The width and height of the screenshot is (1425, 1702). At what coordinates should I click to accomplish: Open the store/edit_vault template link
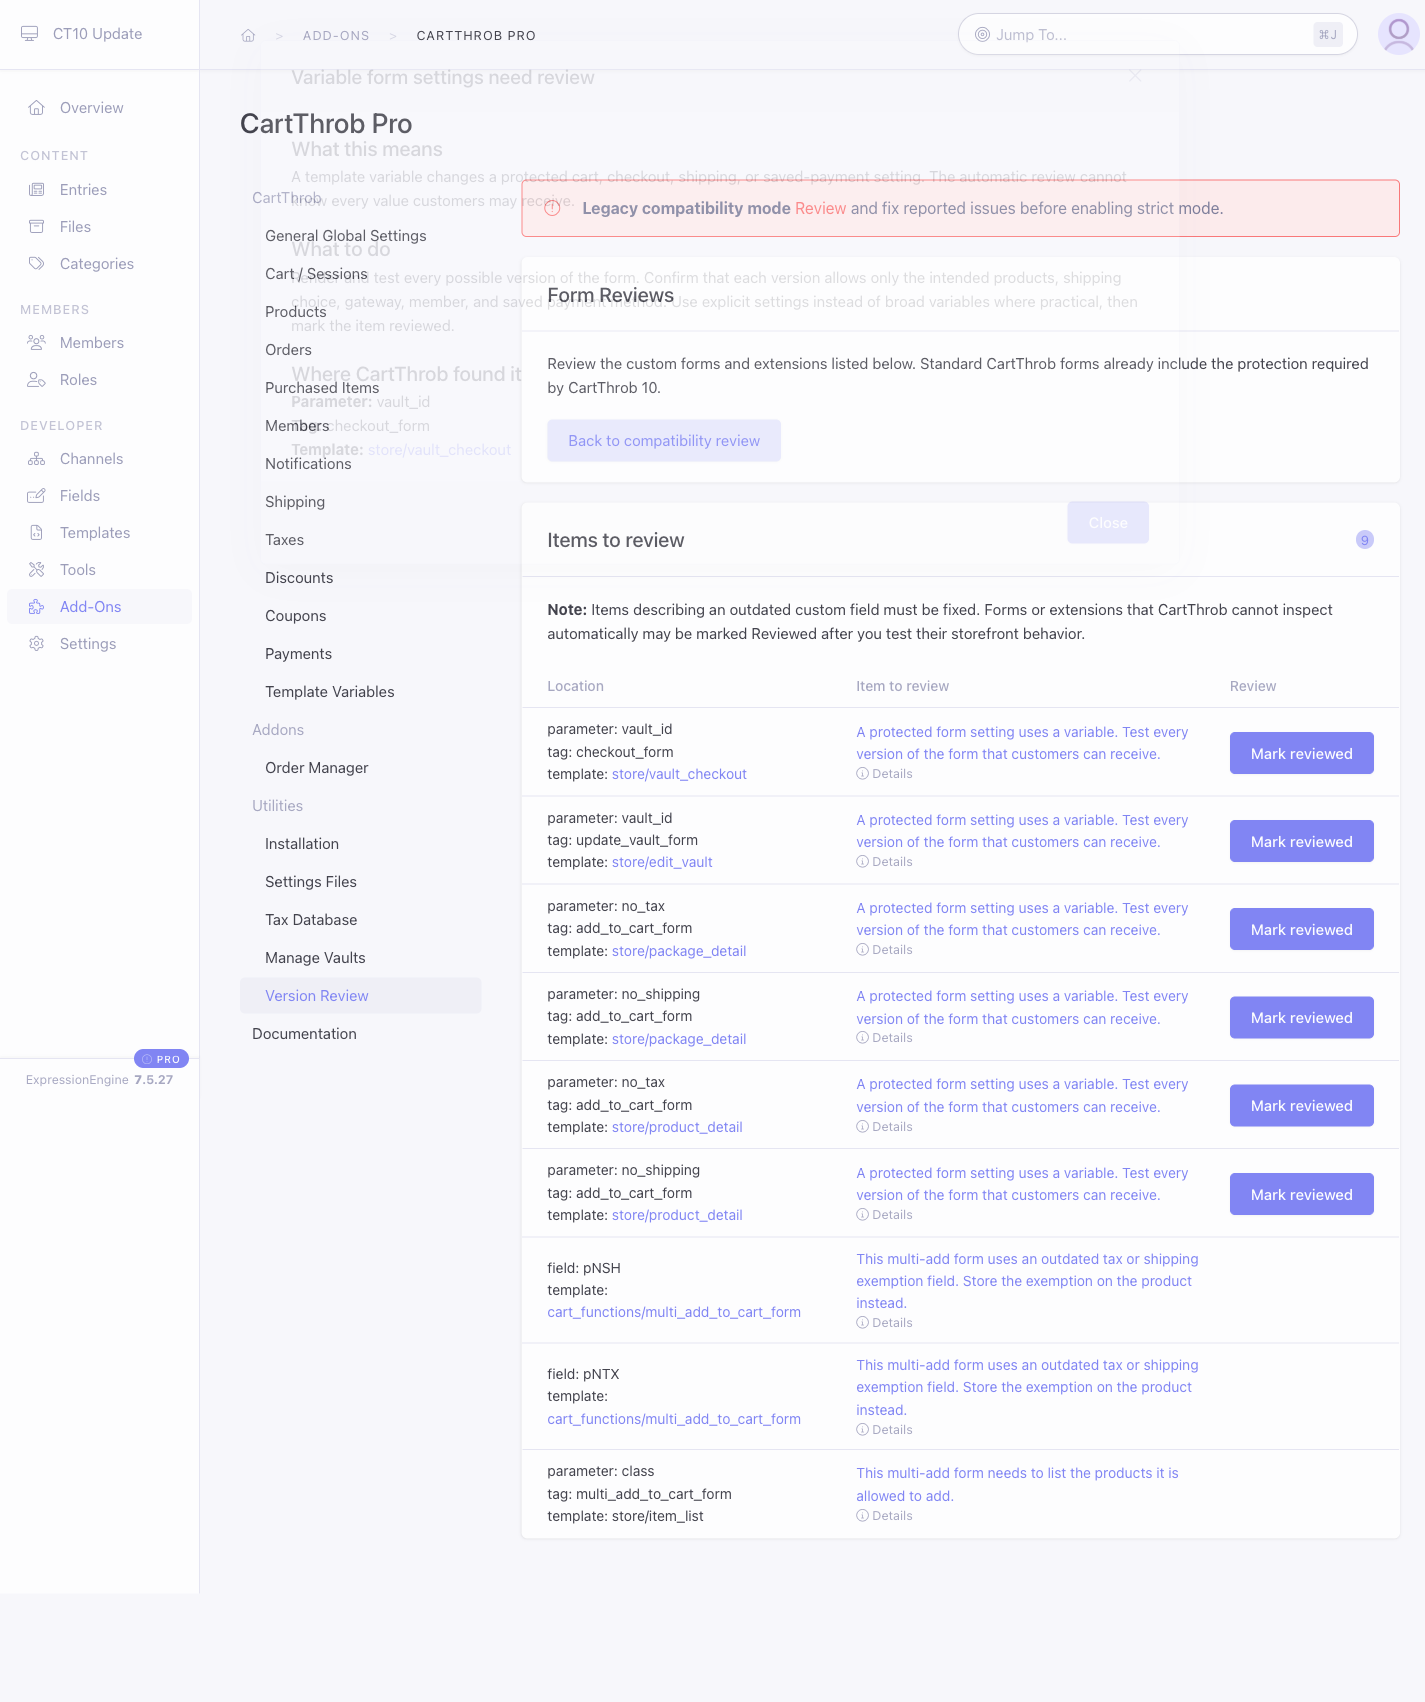(662, 862)
